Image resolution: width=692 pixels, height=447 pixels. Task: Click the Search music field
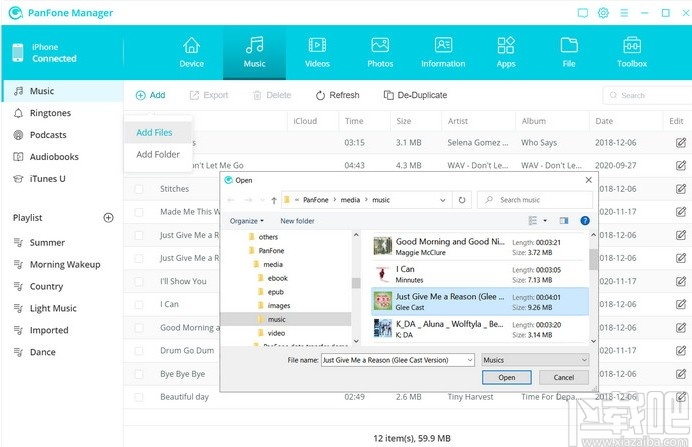[x=535, y=200]
